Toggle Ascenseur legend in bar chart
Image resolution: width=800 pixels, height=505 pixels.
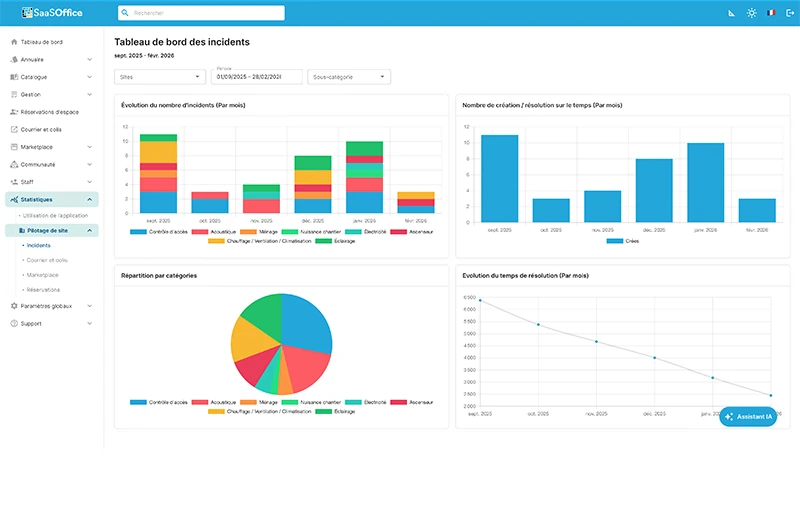tap(412, 232)
